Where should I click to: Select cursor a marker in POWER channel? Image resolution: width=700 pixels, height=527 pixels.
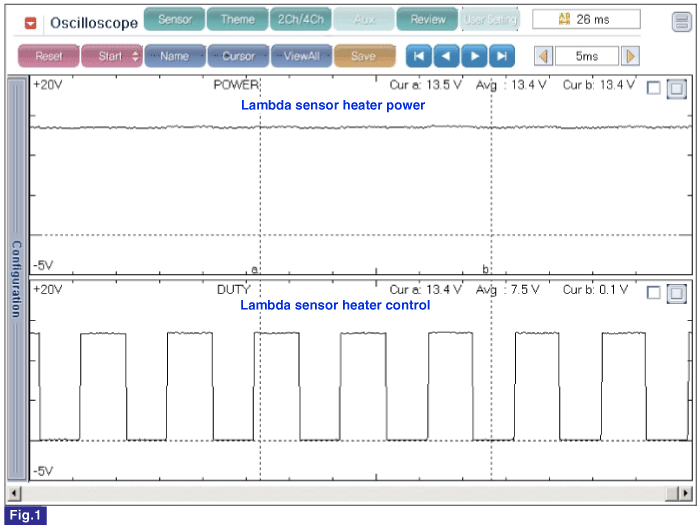254,269
